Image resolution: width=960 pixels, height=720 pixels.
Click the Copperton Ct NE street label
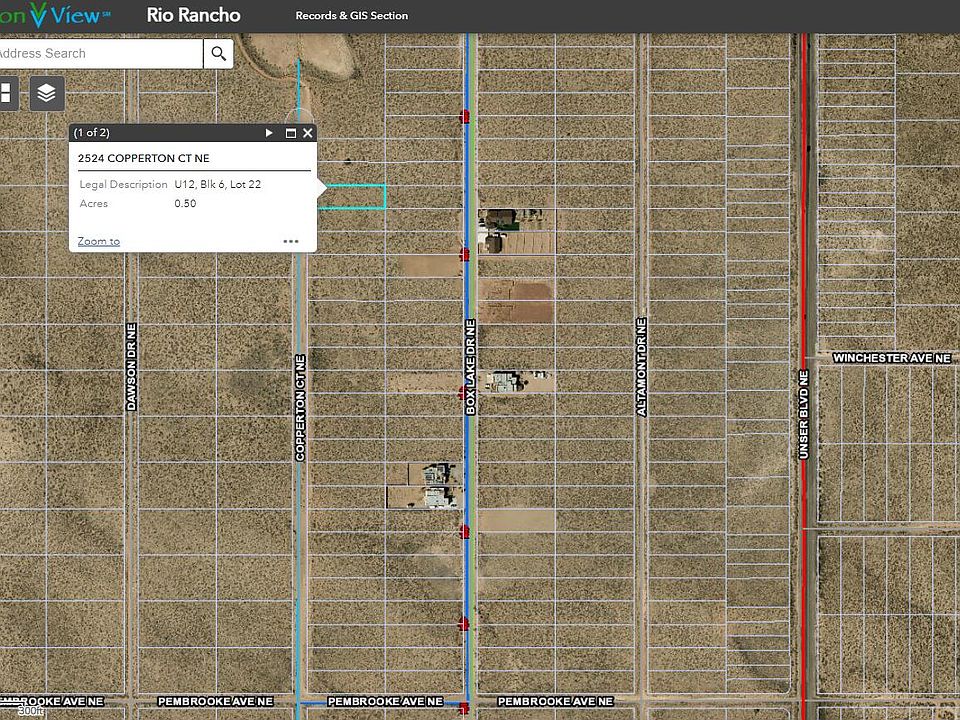coord(299,407)
